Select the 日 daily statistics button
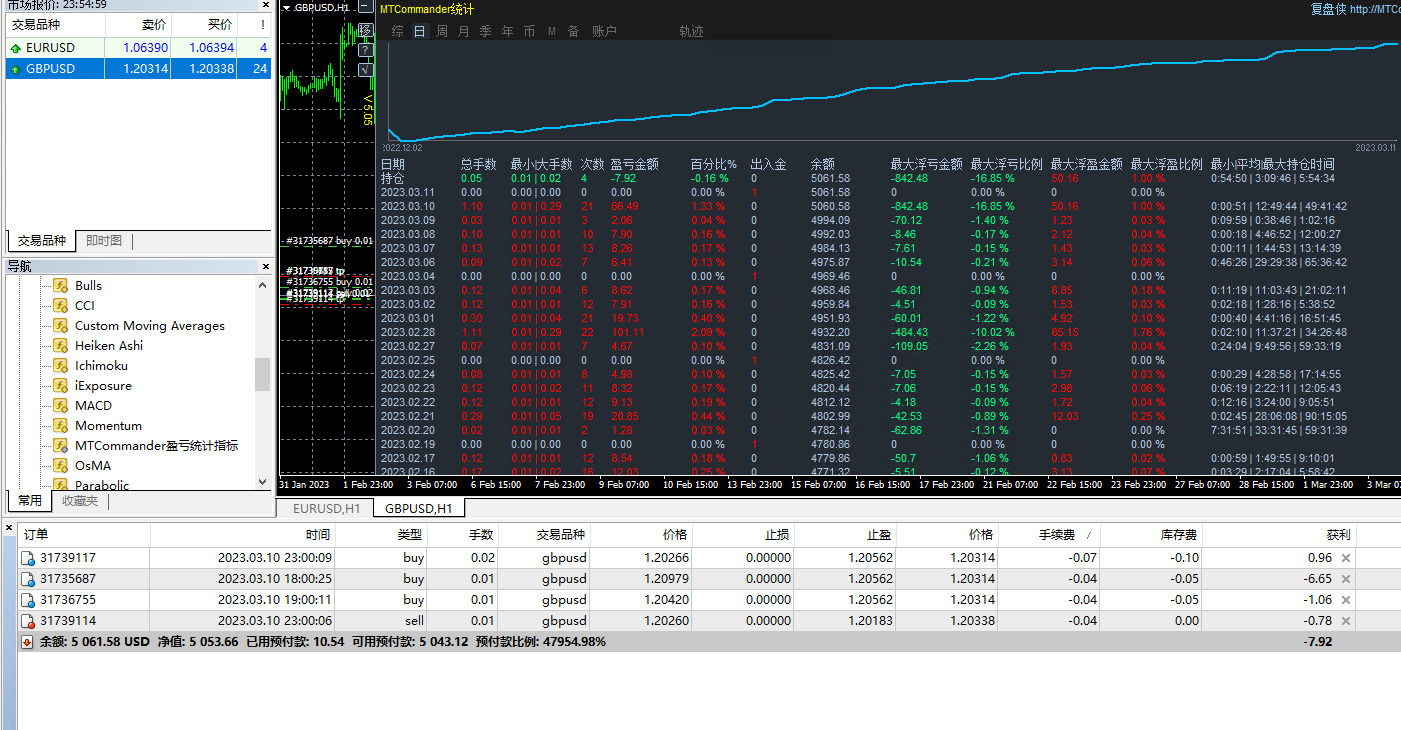1401x730 pixels. [x=419, y=32]
